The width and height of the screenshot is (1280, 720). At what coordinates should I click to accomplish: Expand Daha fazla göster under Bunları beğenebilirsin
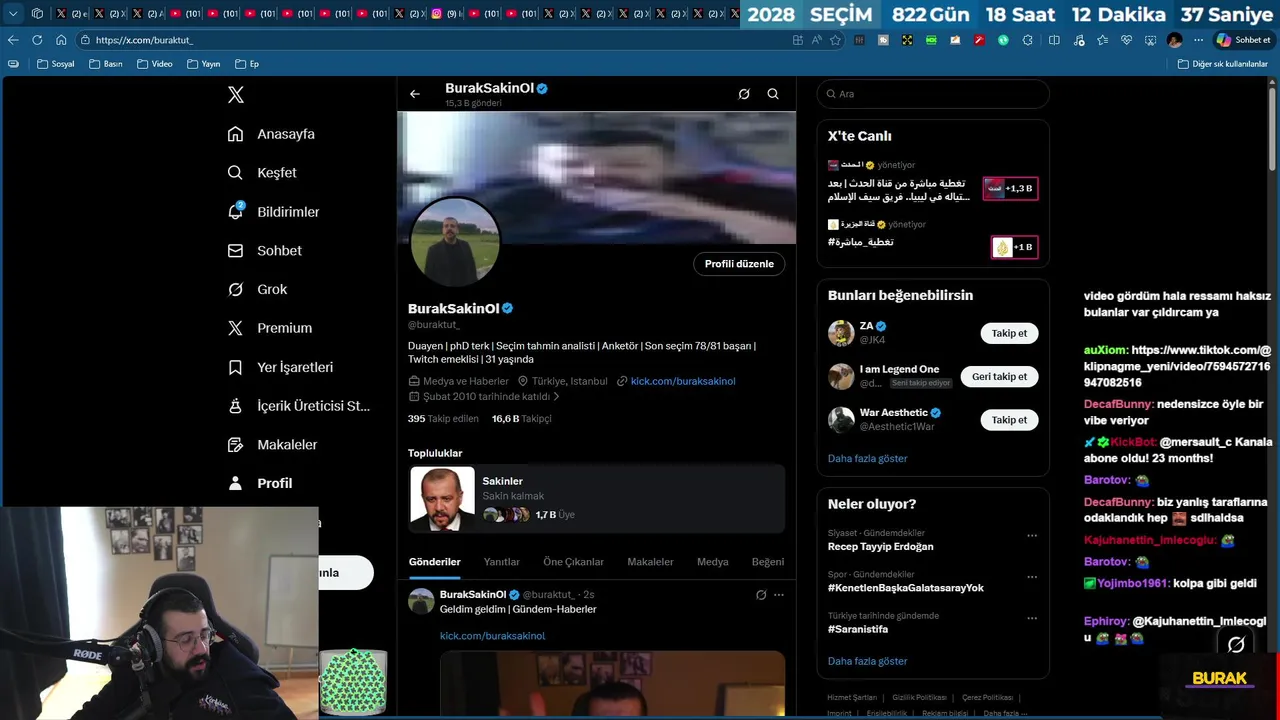click(868, 458)
